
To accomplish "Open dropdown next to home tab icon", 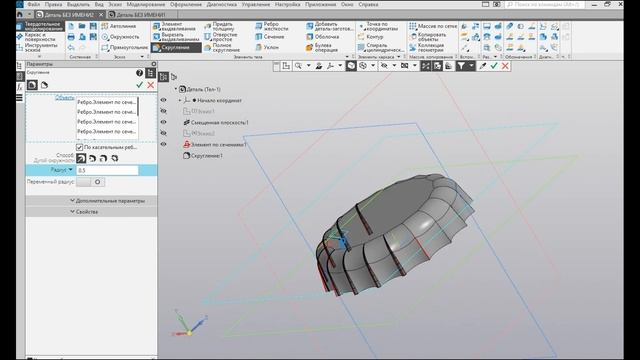I will click(x=29, y=14).
